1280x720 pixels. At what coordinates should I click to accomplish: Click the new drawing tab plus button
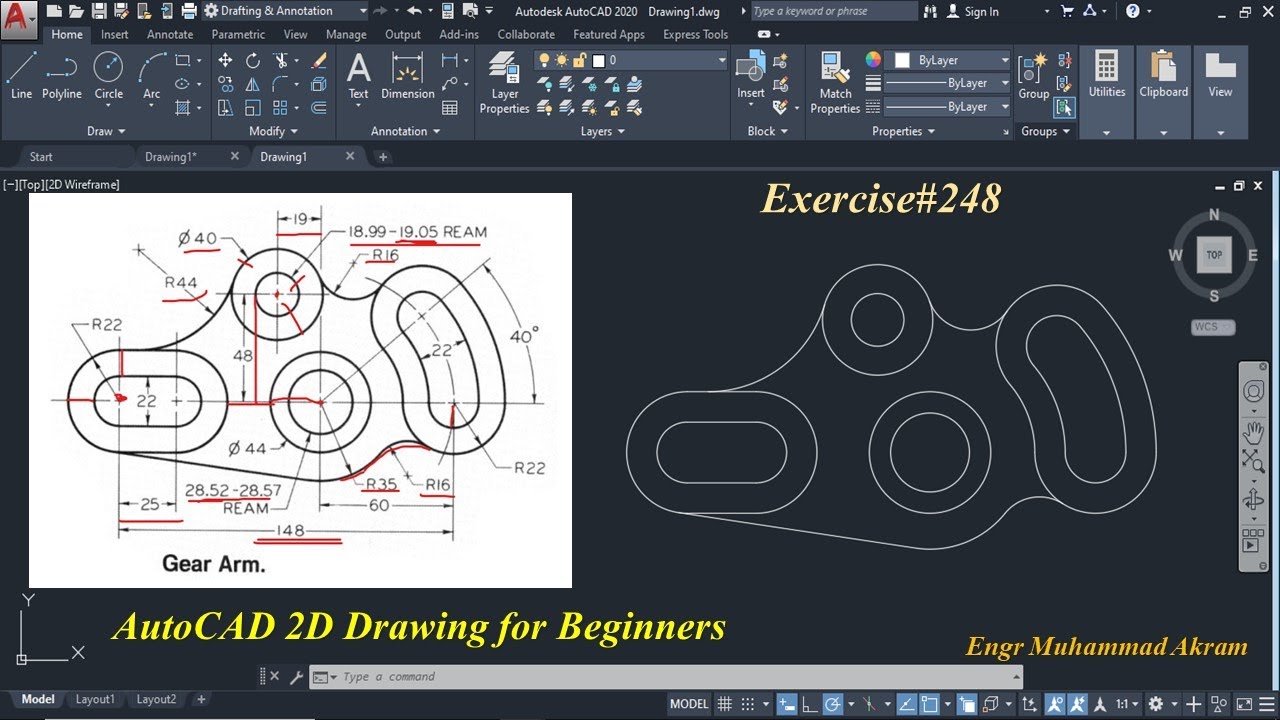coord(382,157)
